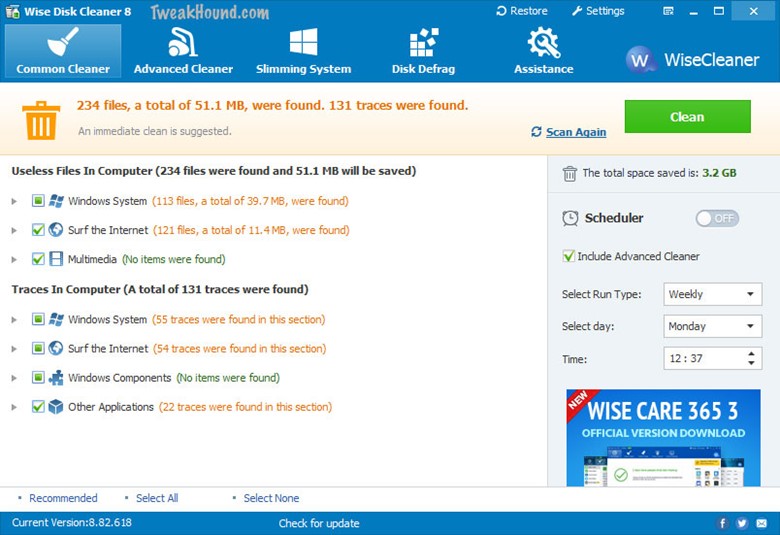This screenshot has width=780, height=535.
Task: Turn on the Scheduler switch
Action: (717, 218)
